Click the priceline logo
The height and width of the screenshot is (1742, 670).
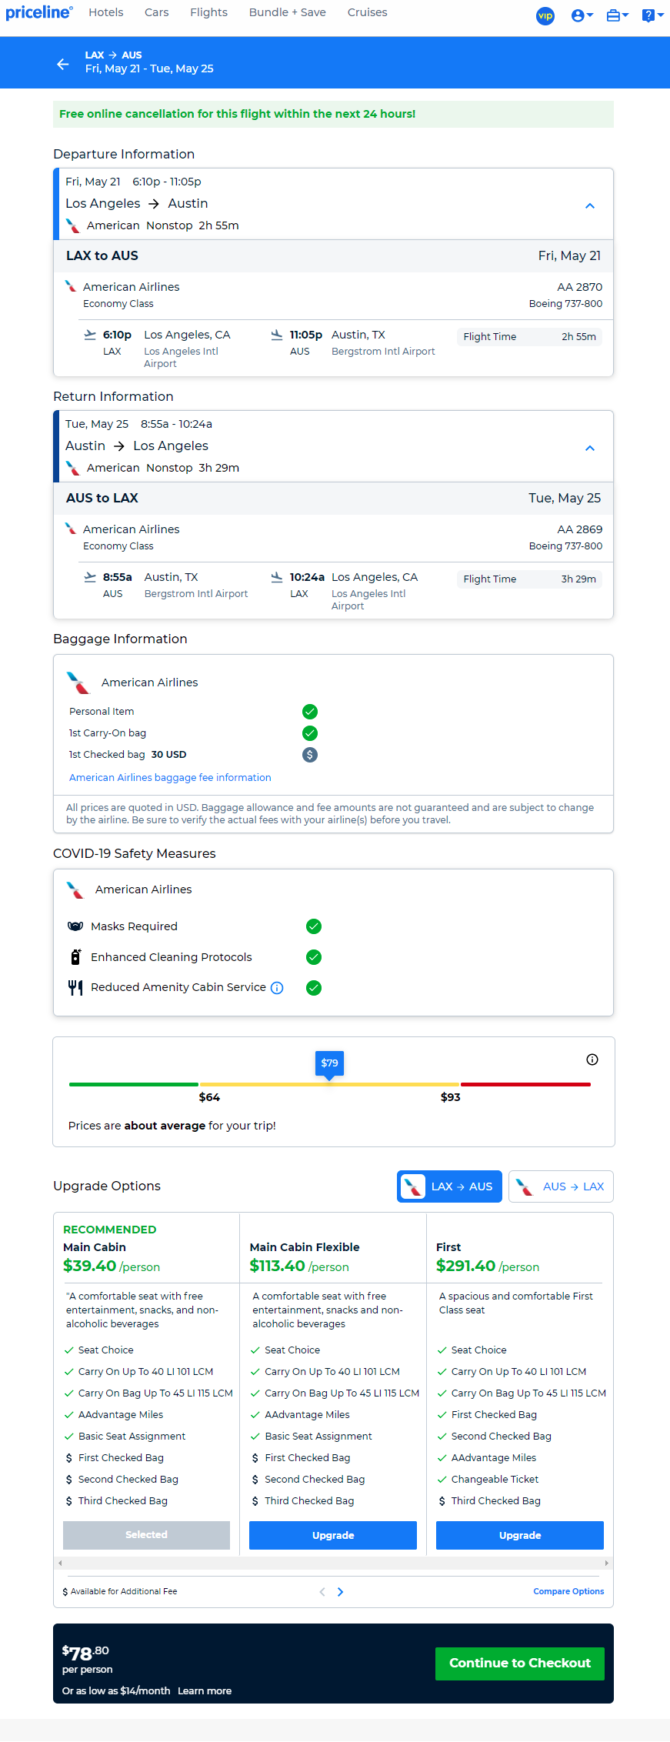(x=39, y=13)
